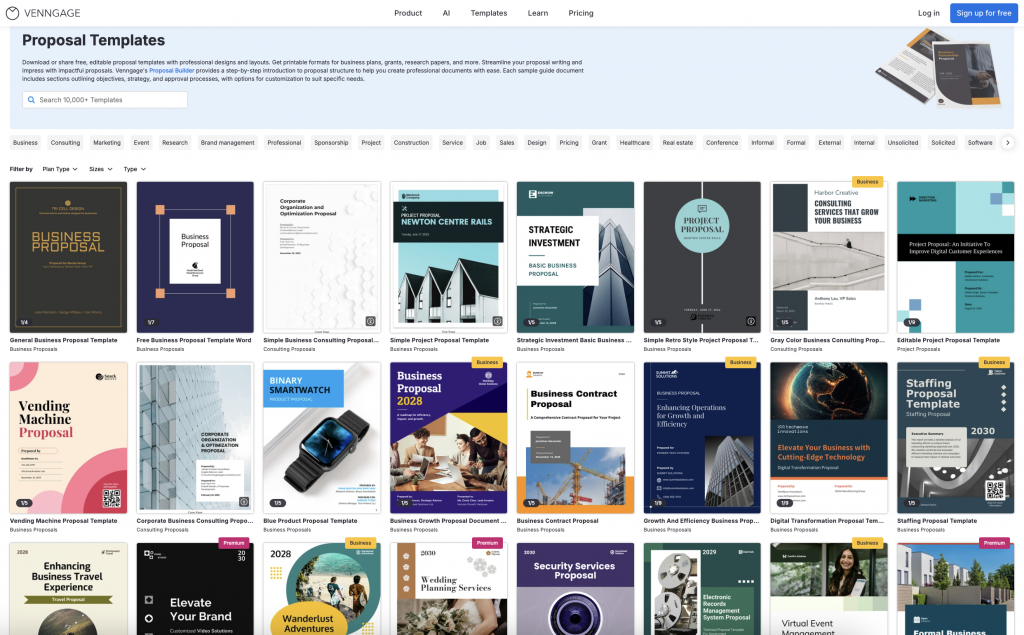This screenshot has height=635, width=1024.
Task: Select the Sponsorship category chip
Action: 331,143
